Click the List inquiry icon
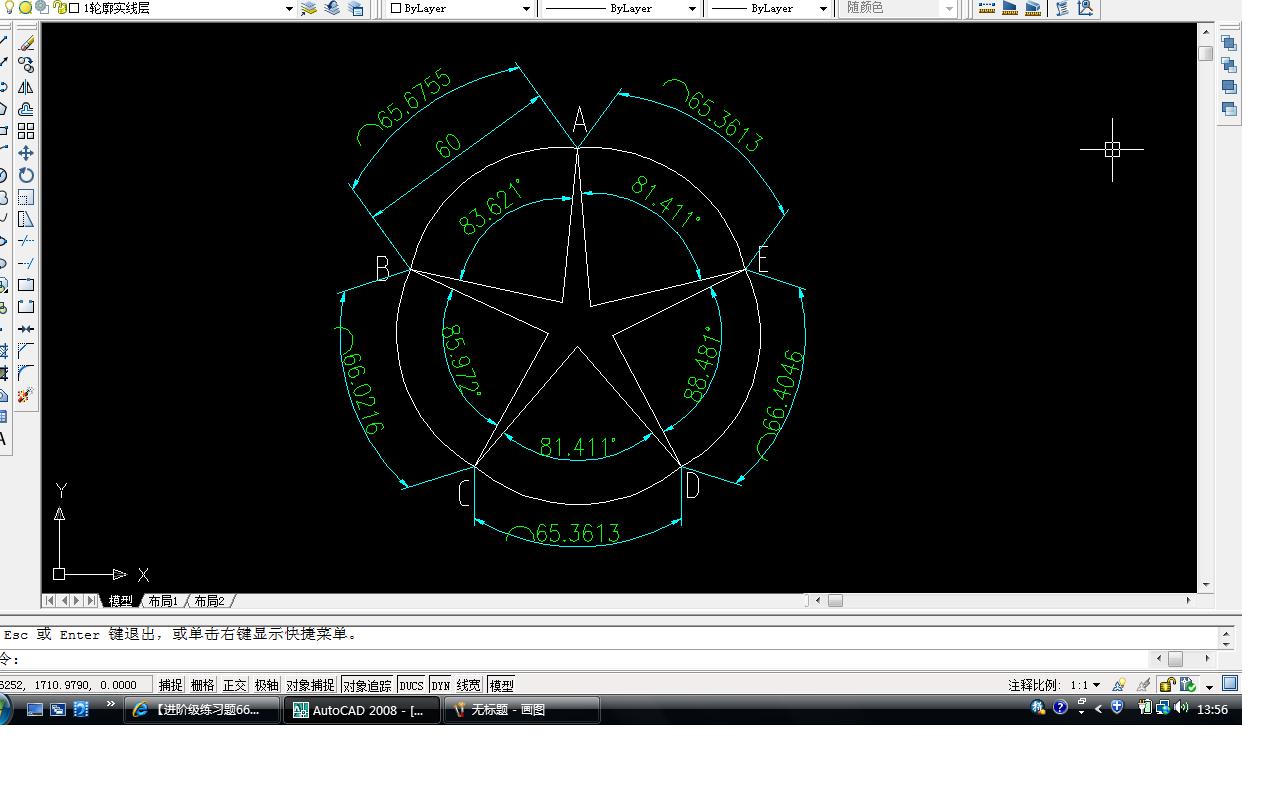This screenshot has height=800, width=1280. 1061,8
